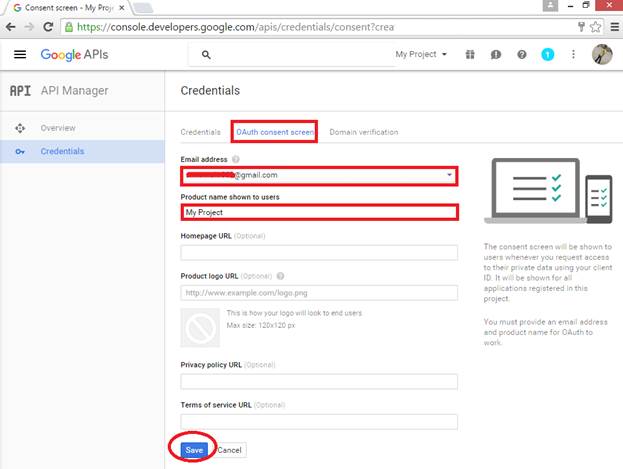Click the Save button
Screen dimensions: 623x469
[x=194, y=450]
